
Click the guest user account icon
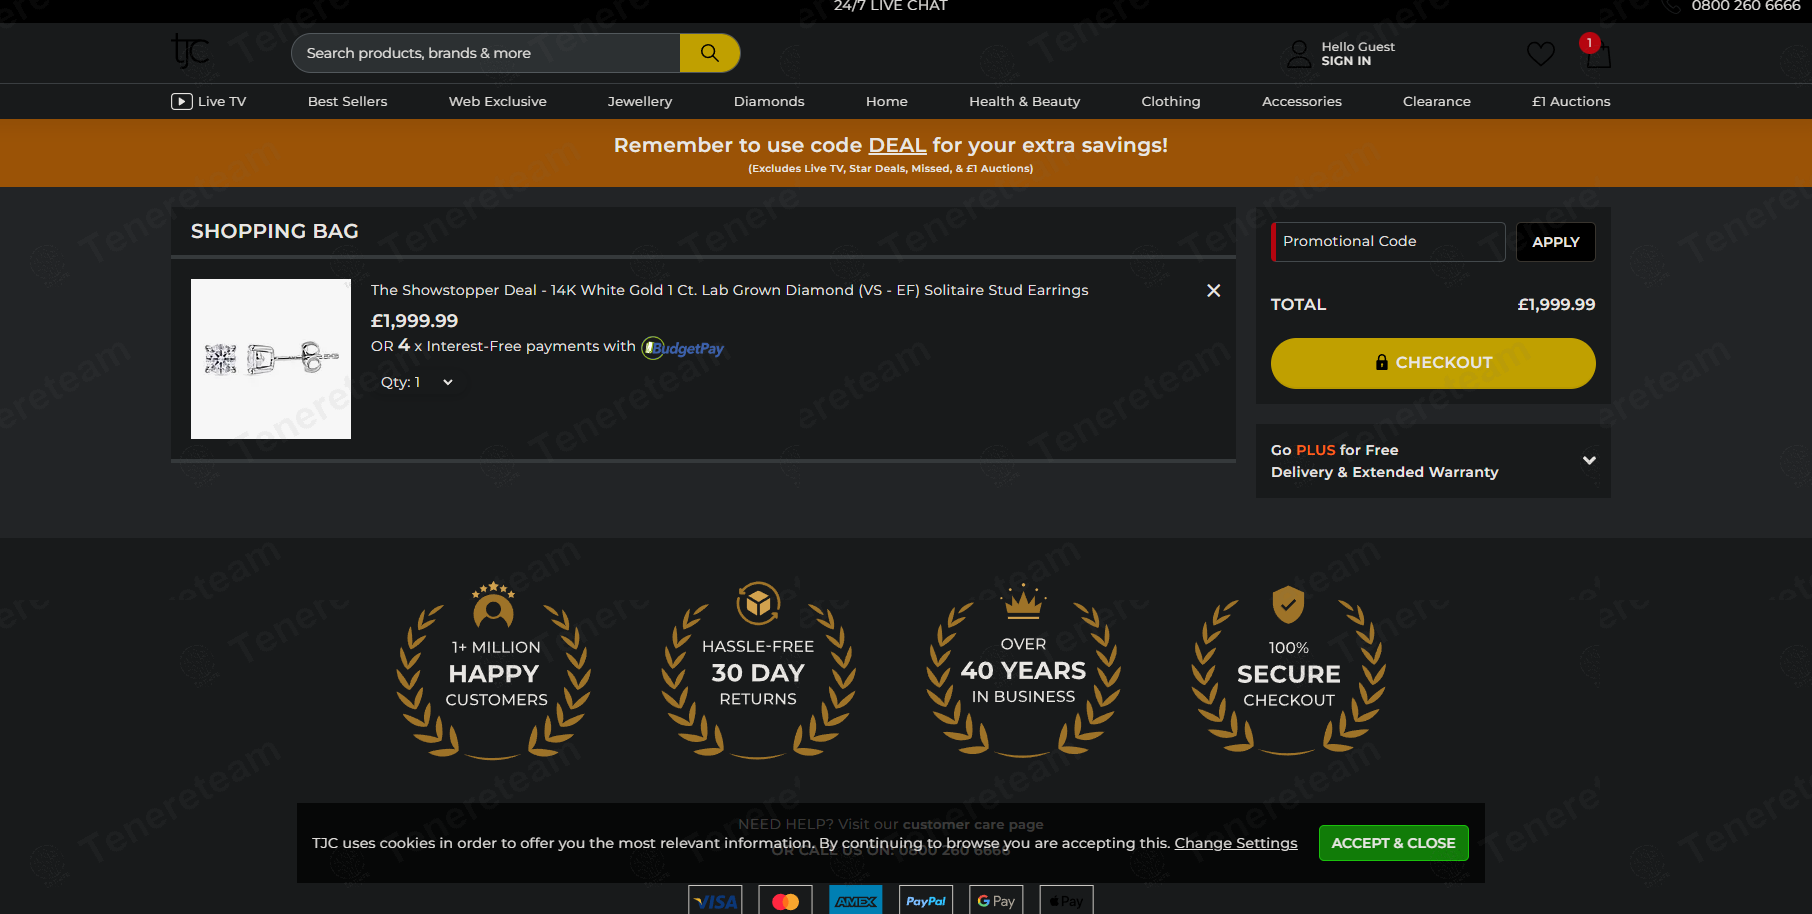coord(1299,54)
